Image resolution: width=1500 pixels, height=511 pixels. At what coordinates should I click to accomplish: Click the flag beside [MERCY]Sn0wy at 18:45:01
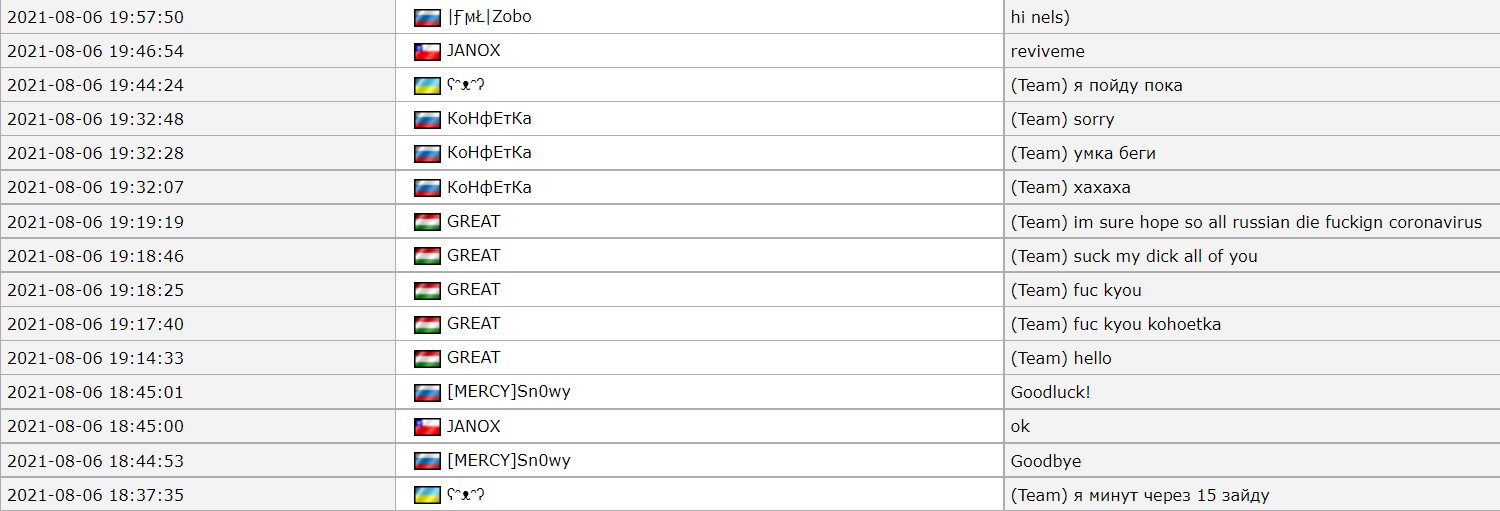(x=427, y=392)
